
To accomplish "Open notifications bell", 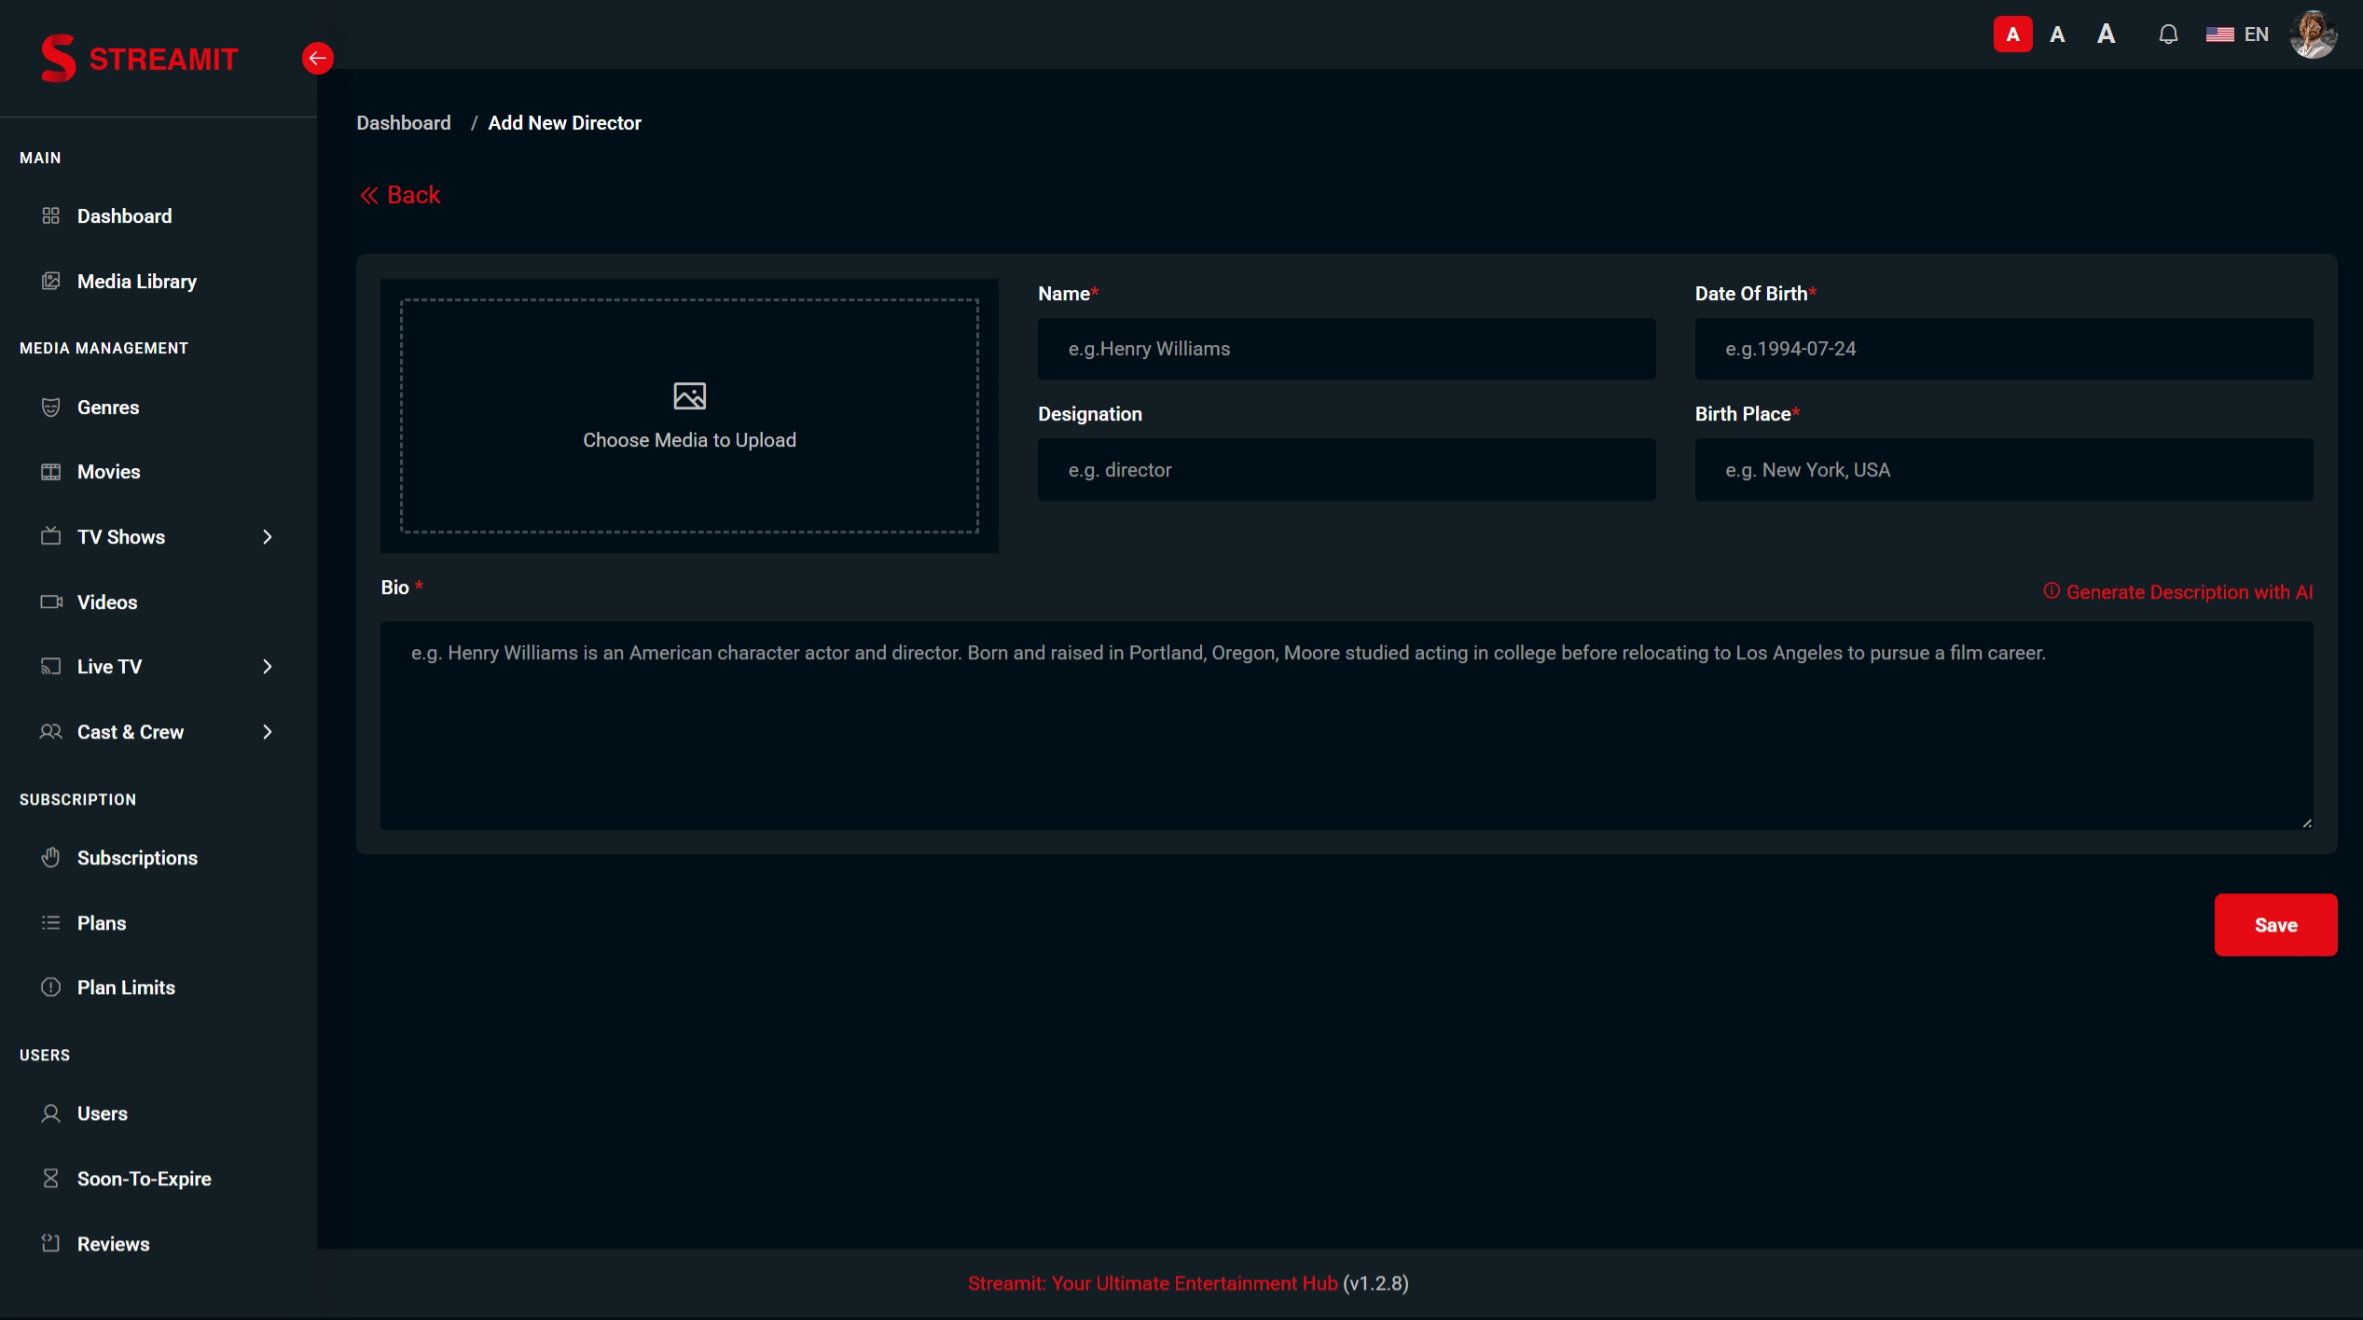I will (x=2167, y=34).
